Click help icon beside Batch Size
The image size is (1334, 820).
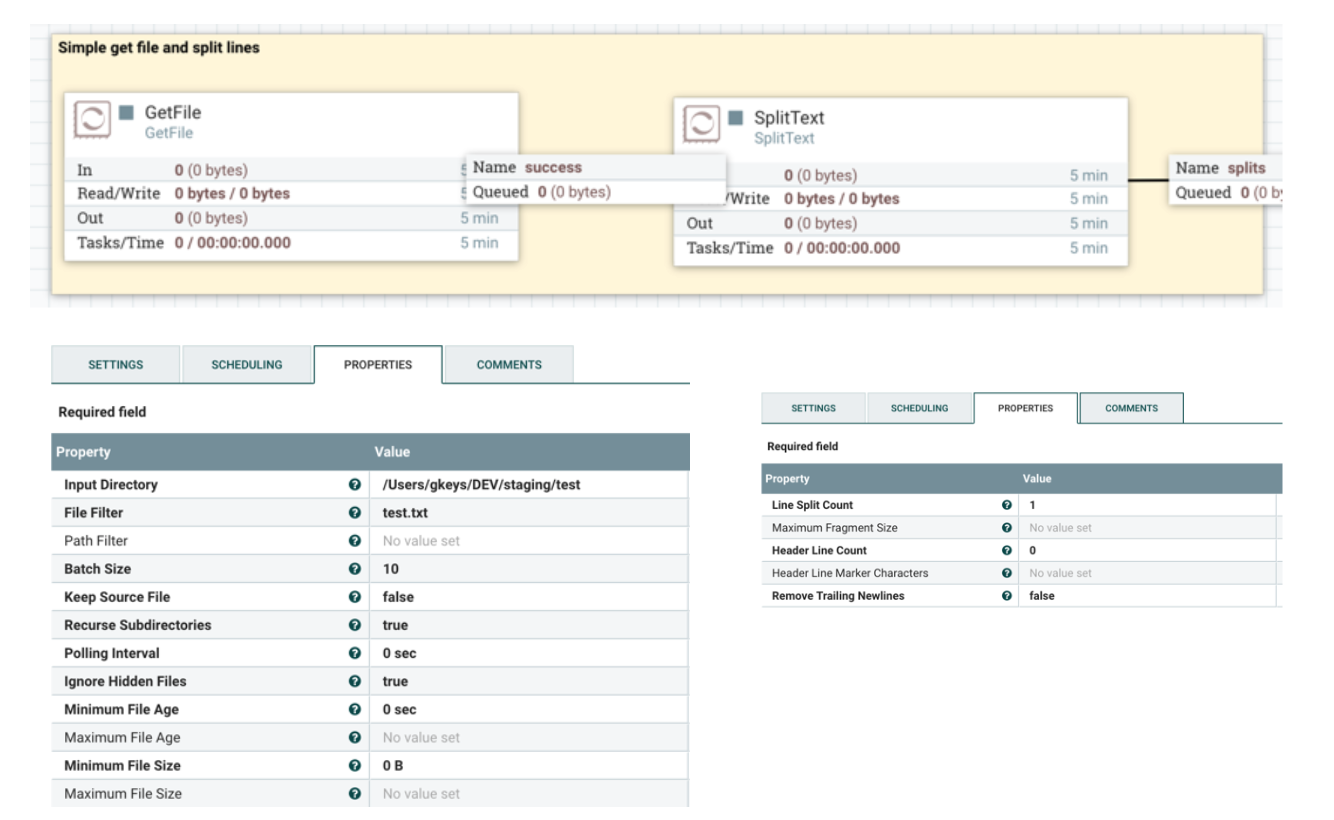tap(354, 569)
